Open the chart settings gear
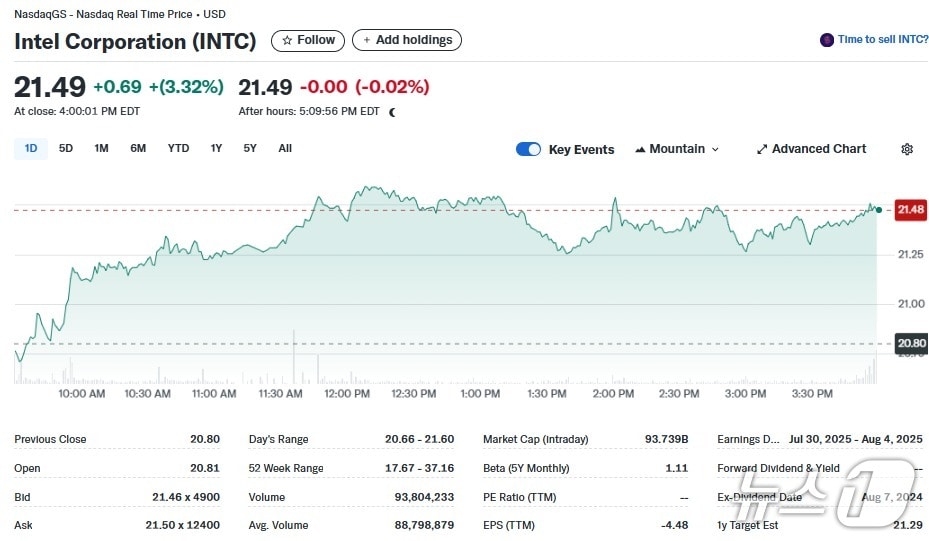 pos(907,149)
